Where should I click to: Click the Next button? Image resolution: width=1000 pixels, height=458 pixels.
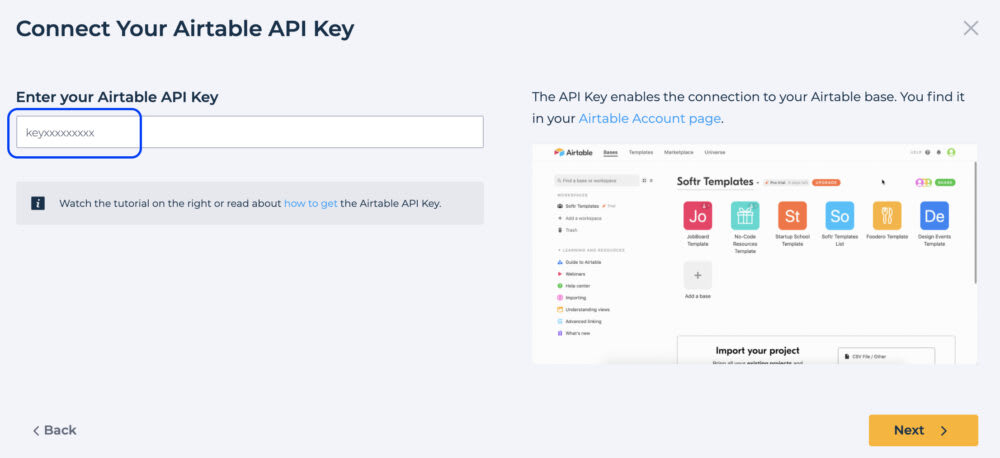[923, 431]
